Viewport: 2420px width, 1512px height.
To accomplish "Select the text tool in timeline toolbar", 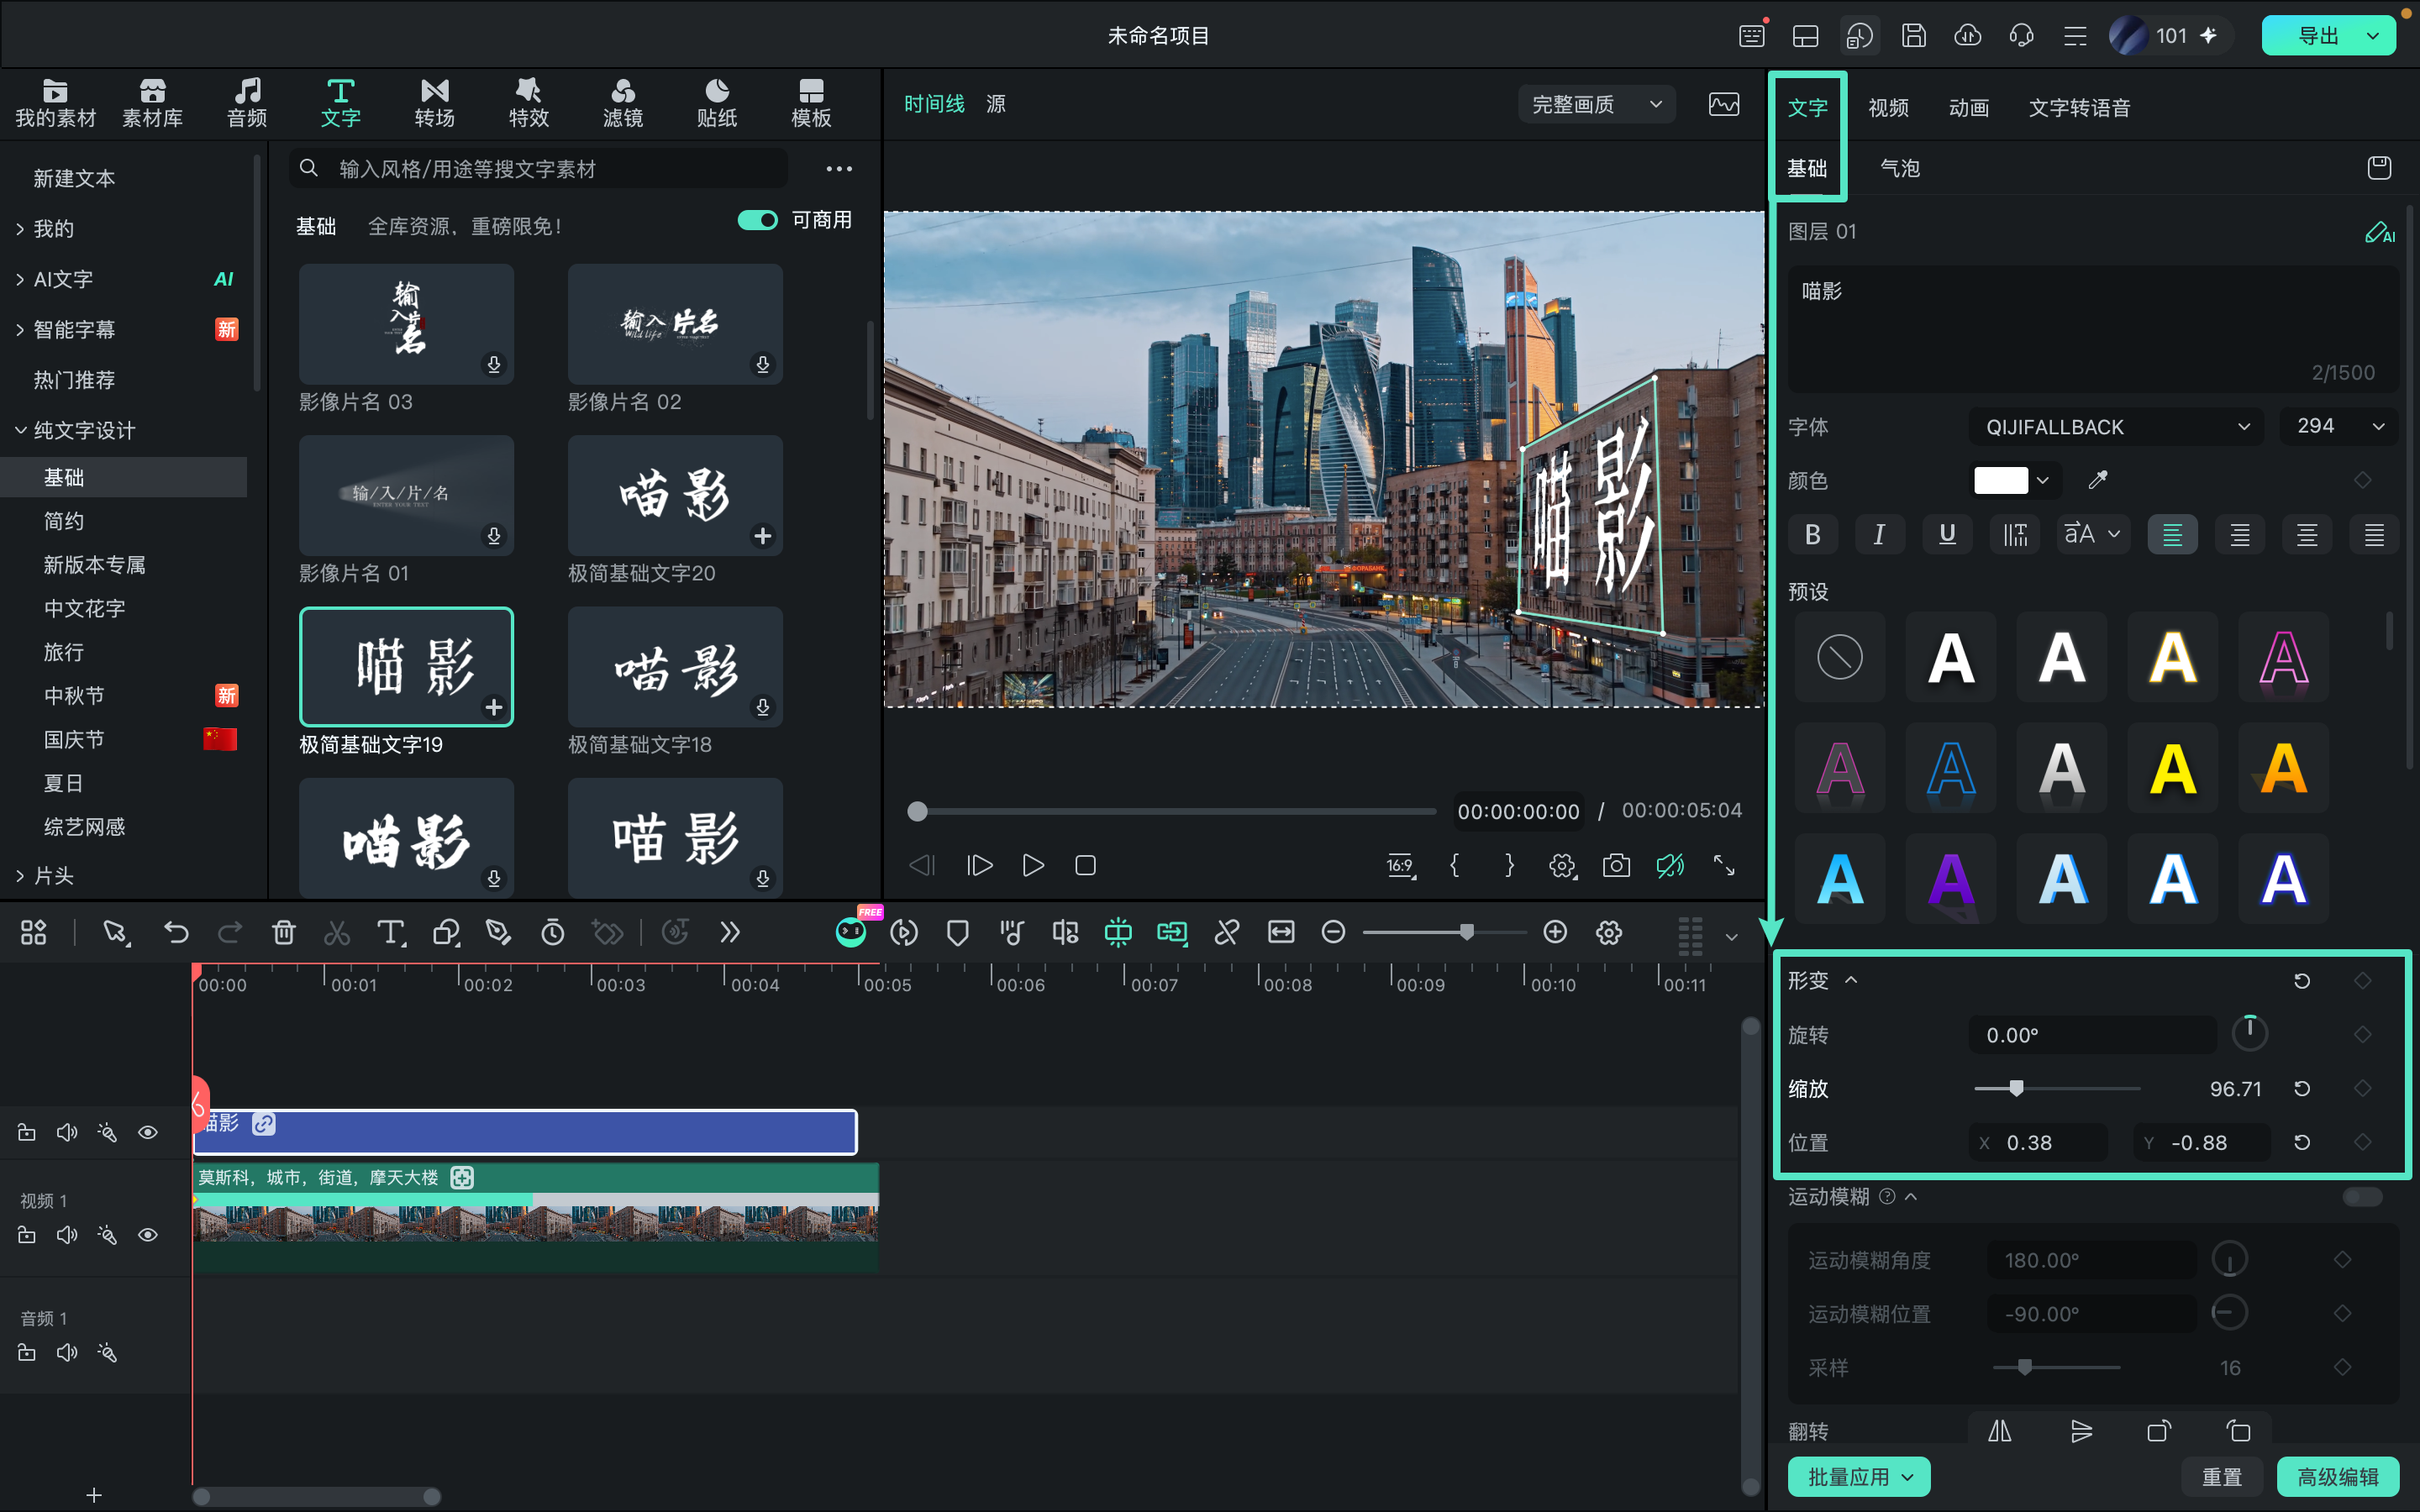I will click(x=390, y=933).
